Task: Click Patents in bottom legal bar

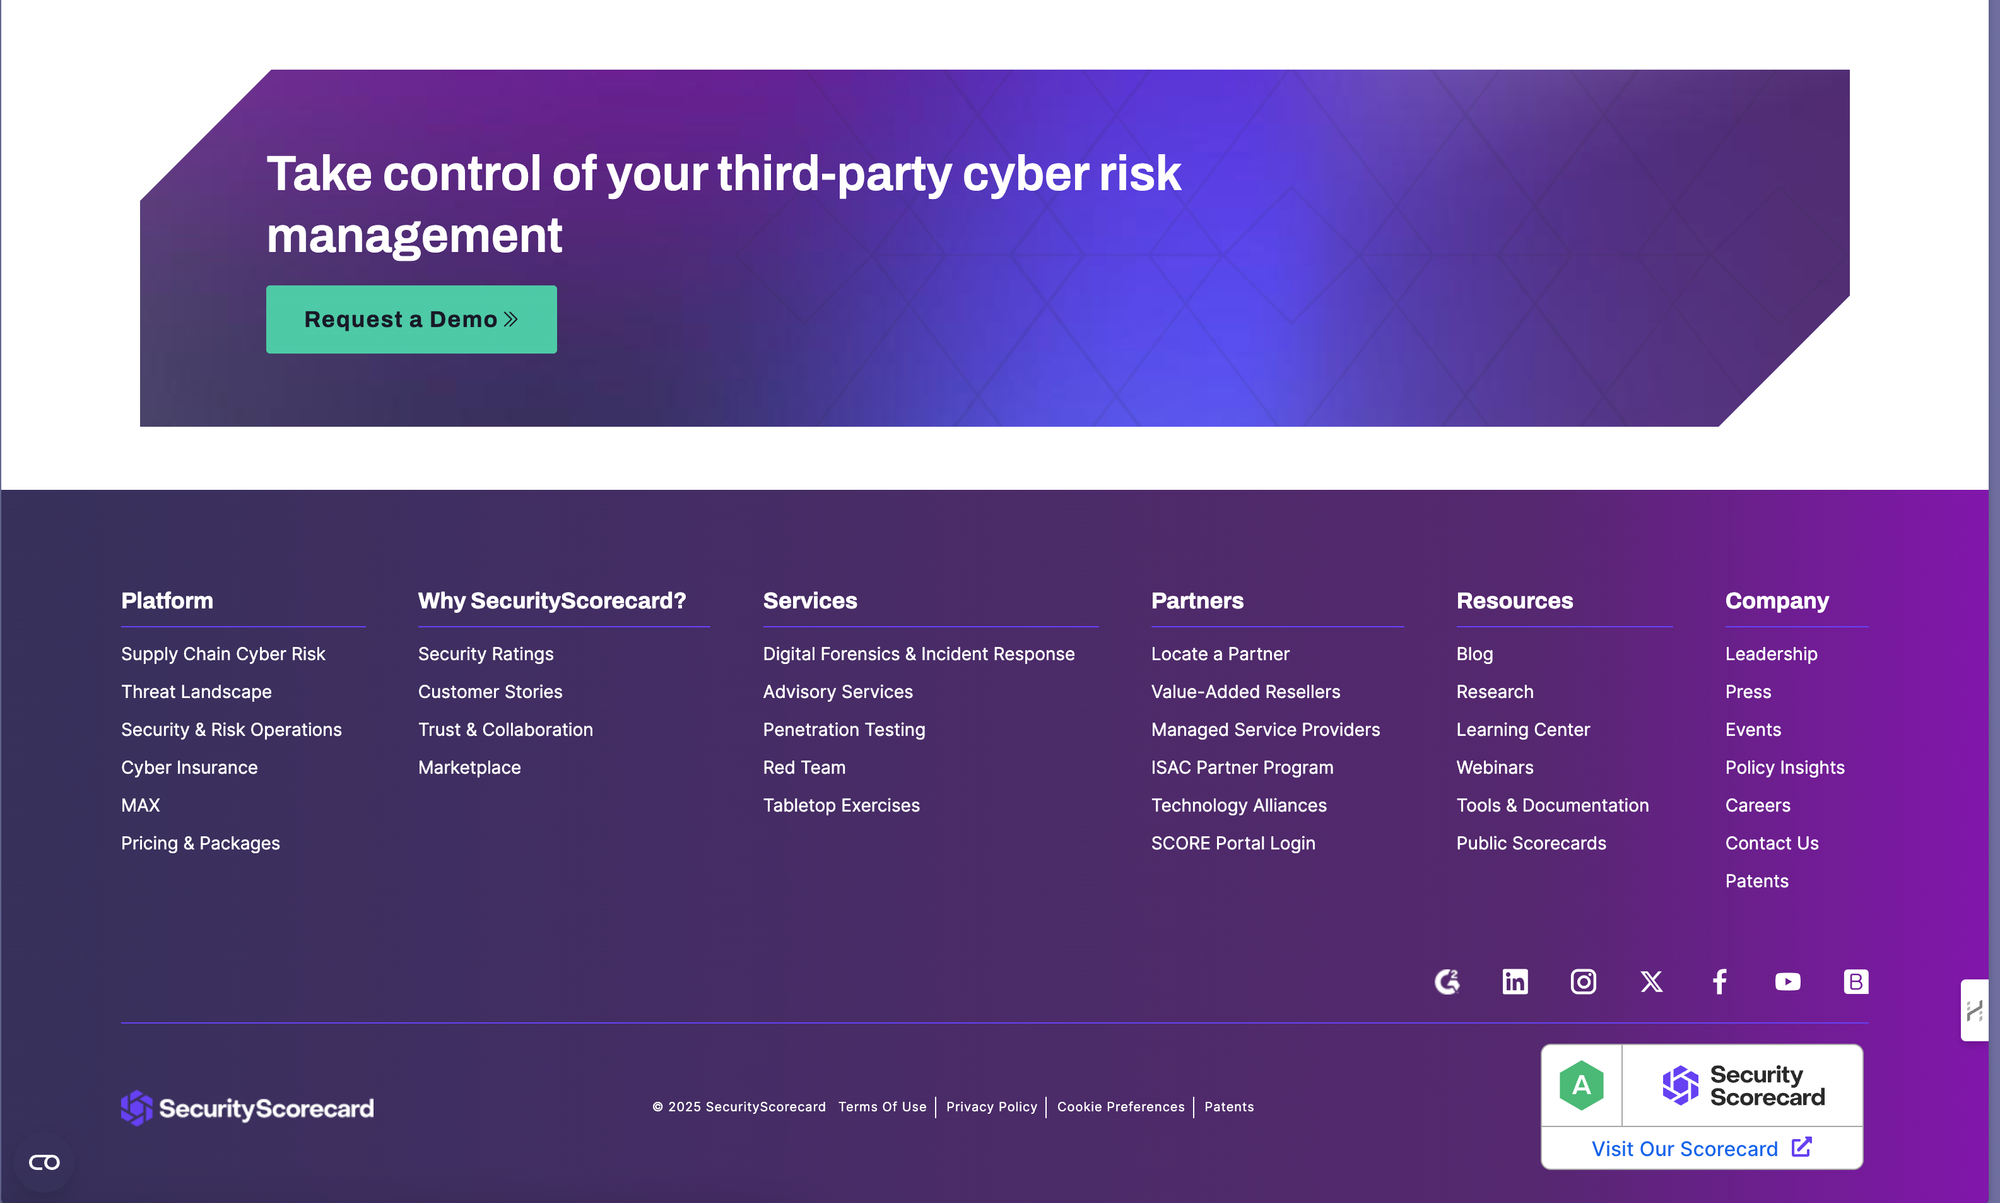Action: click(1229, 1107)
